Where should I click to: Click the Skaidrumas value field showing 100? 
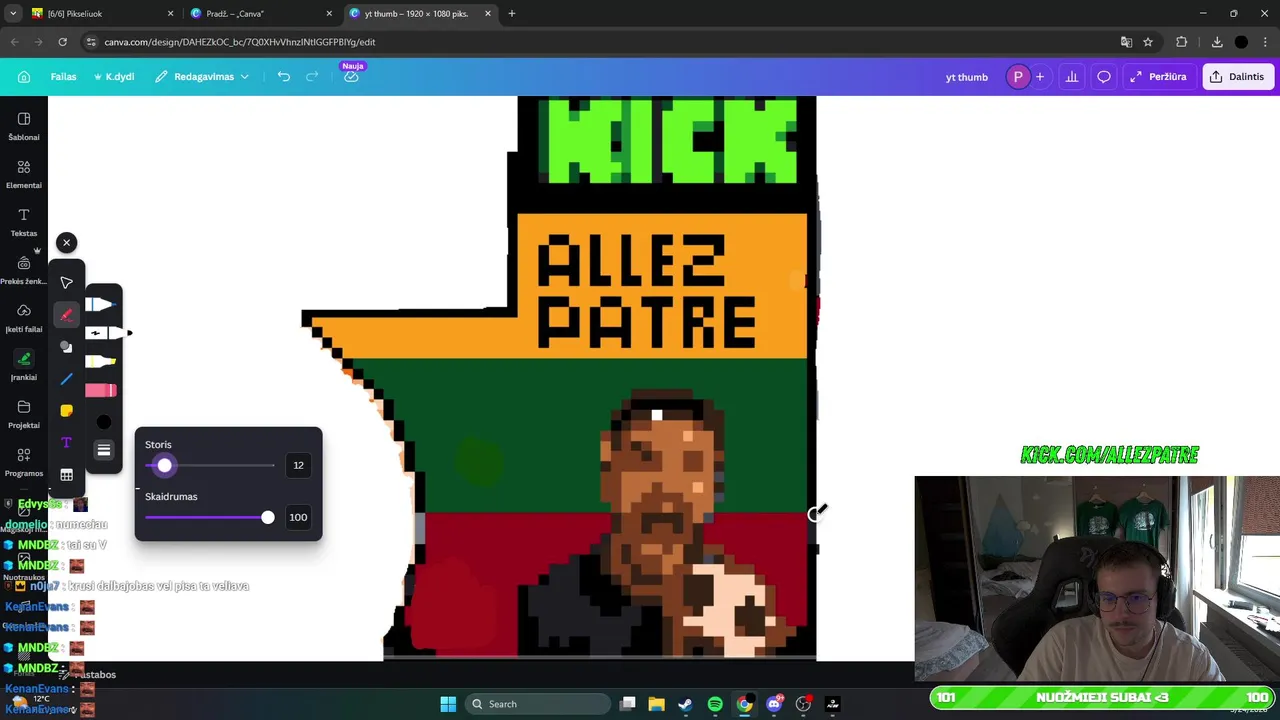point(298,517)
